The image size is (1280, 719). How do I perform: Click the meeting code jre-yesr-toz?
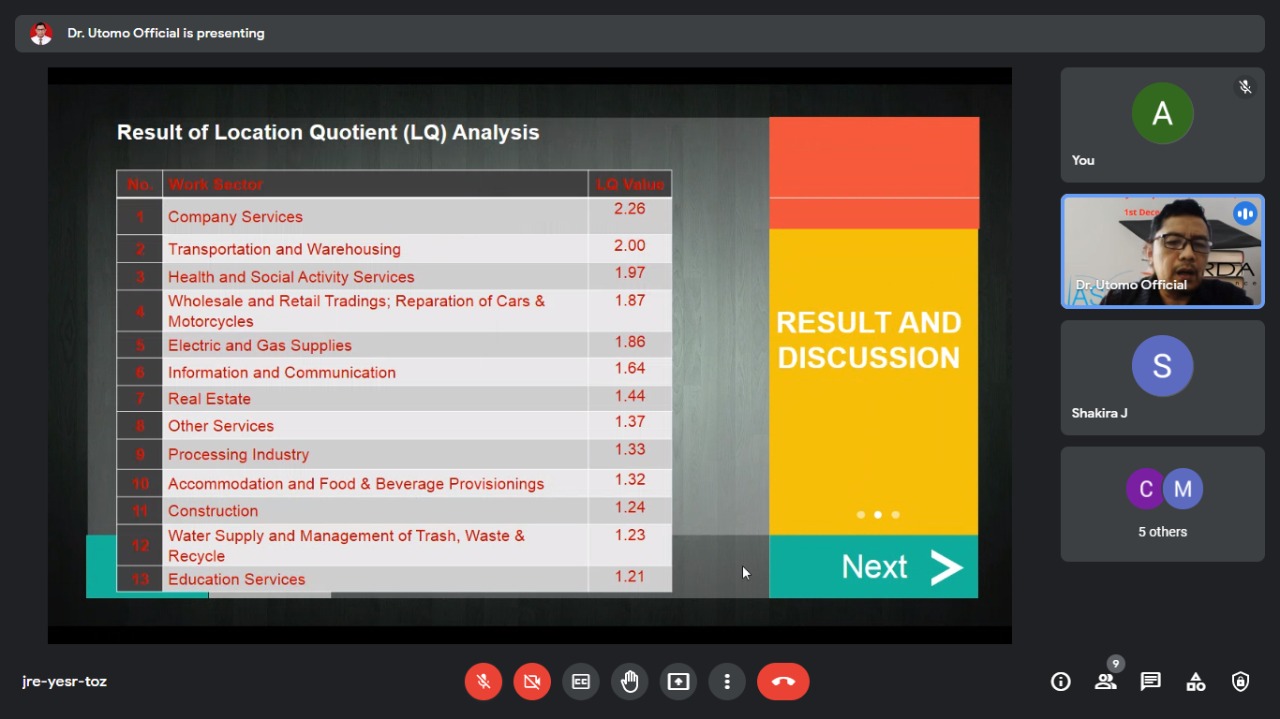tap(64, 682)
